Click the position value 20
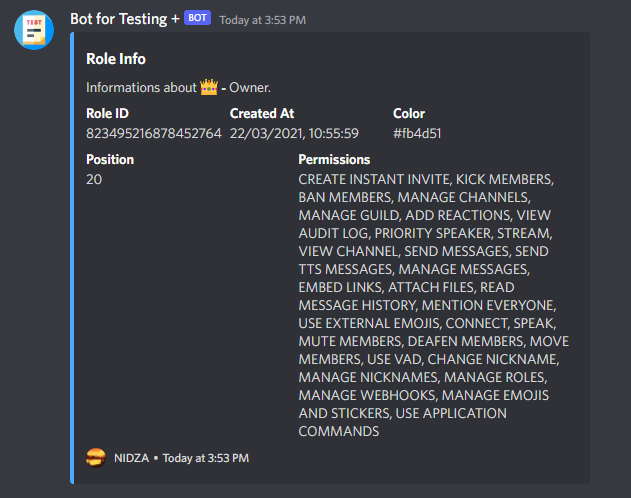This screenshot has width=631, height=498. tap(94, 179)
